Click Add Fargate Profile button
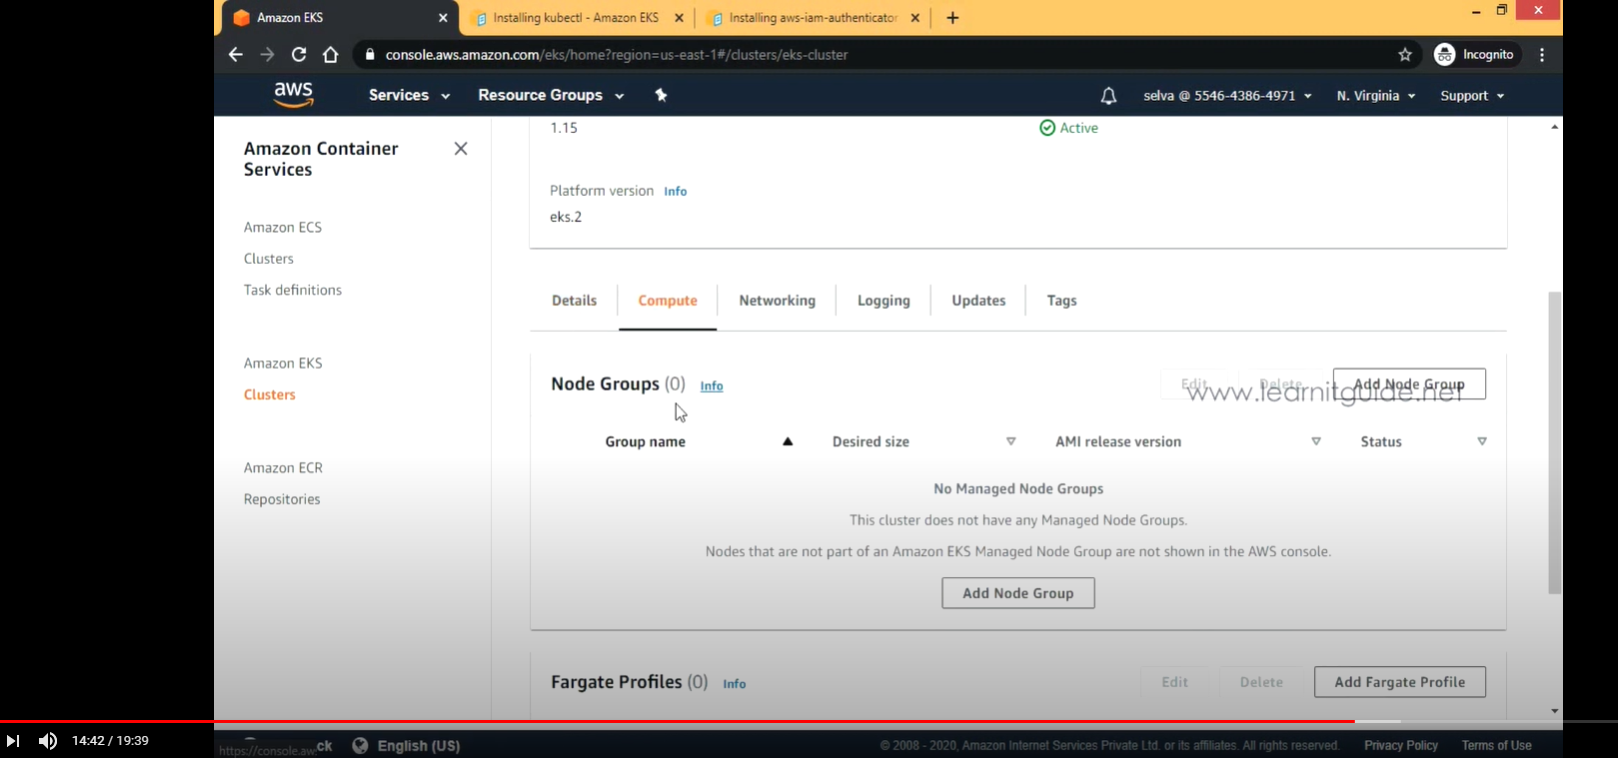The image size is (1618, 758). click(x=1400, y=682)
